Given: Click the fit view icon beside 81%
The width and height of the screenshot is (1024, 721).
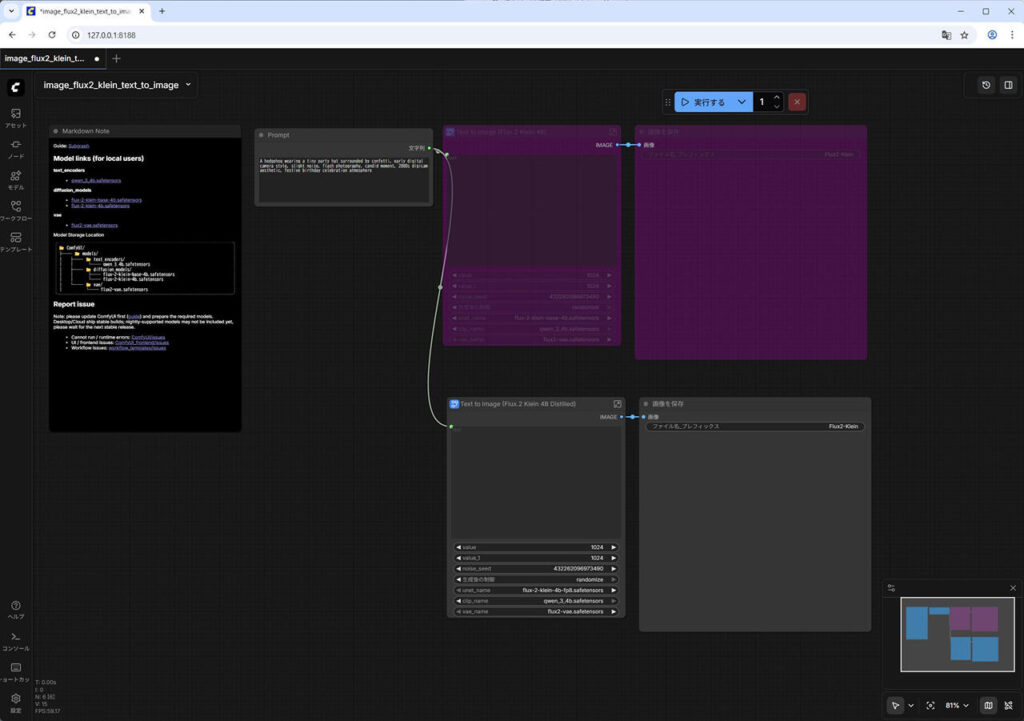Looking at the screenshot, I should [x=931, y=705].
